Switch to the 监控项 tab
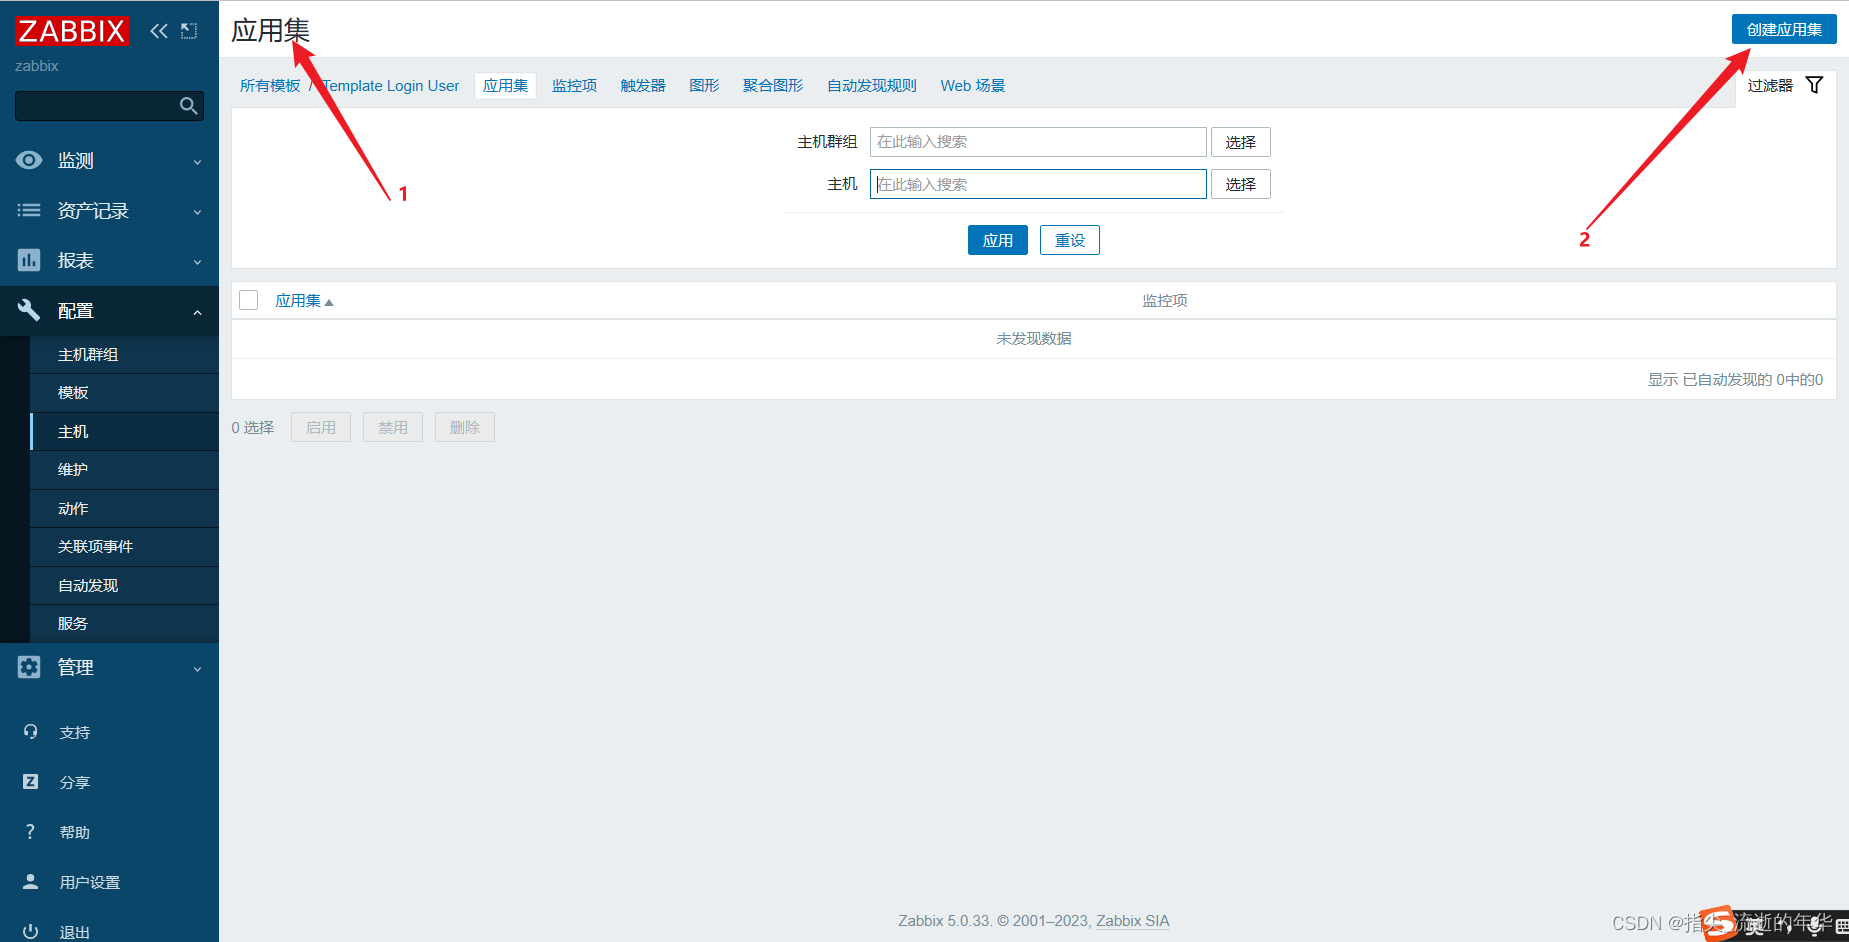Image resolution: width=1849 pixels, height=942 pixels. point(574,86)
